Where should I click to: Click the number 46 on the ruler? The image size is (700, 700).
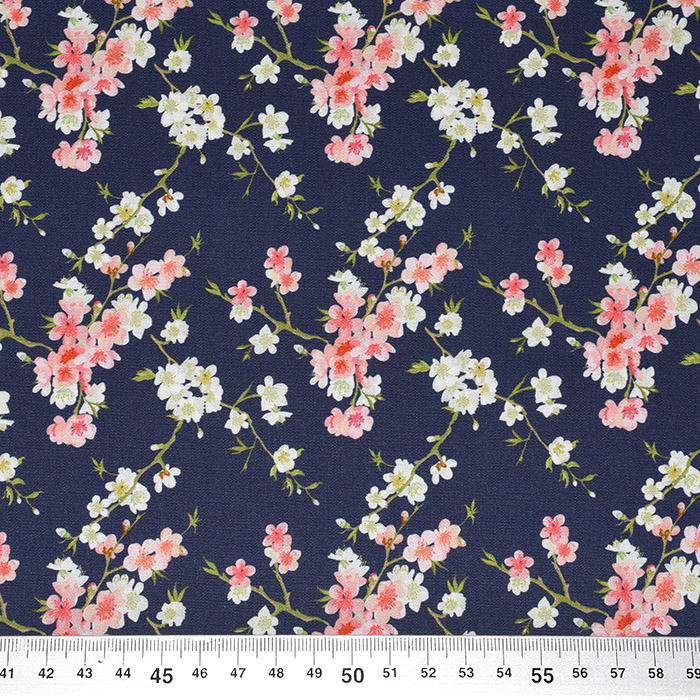coord(199,675)
